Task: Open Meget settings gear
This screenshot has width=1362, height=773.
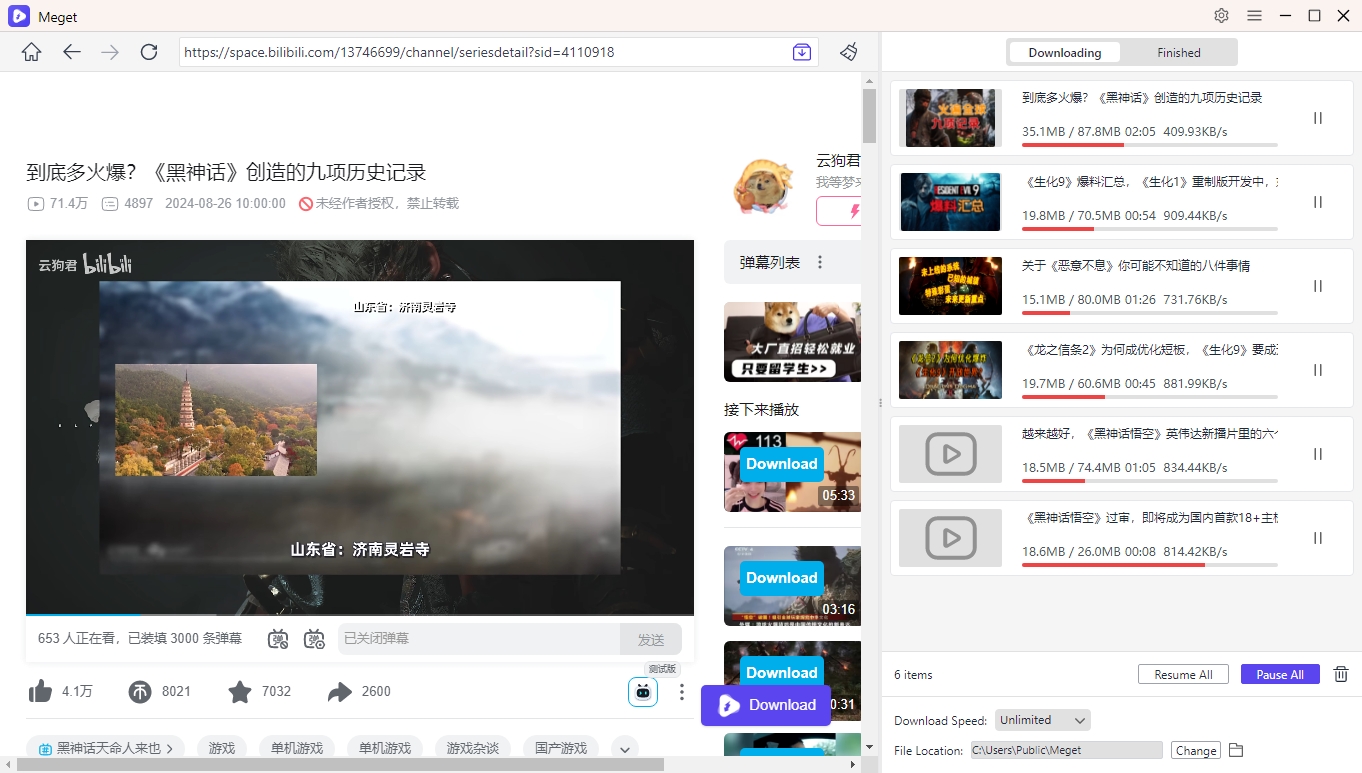Action: click(x=1221, y=16)
